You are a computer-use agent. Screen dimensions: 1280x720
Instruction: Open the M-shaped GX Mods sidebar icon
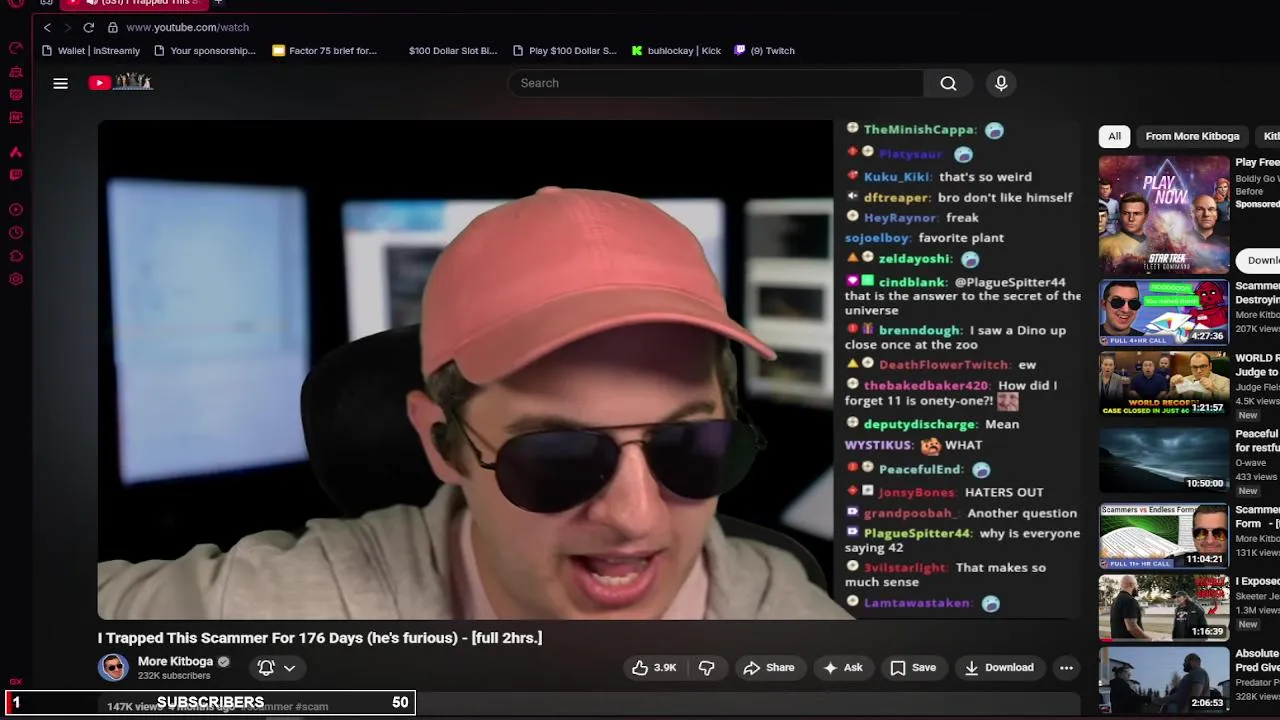pyautogui.click(x=16, y=118)
